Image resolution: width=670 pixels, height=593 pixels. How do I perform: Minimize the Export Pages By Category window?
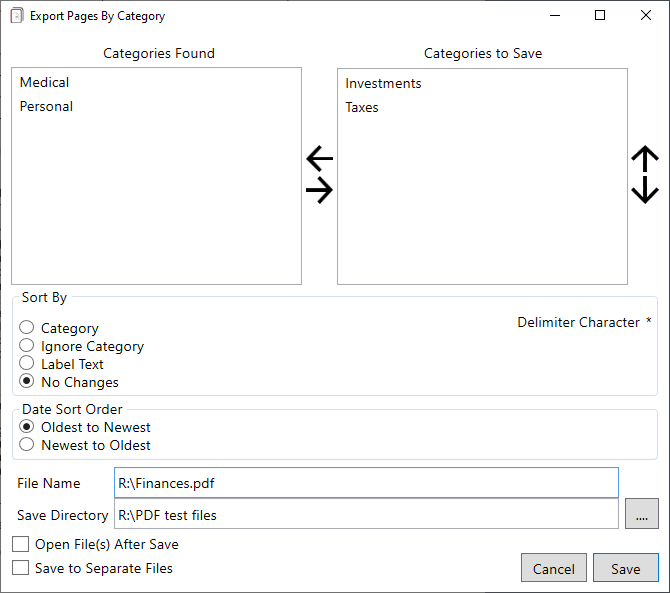point(555,15)
